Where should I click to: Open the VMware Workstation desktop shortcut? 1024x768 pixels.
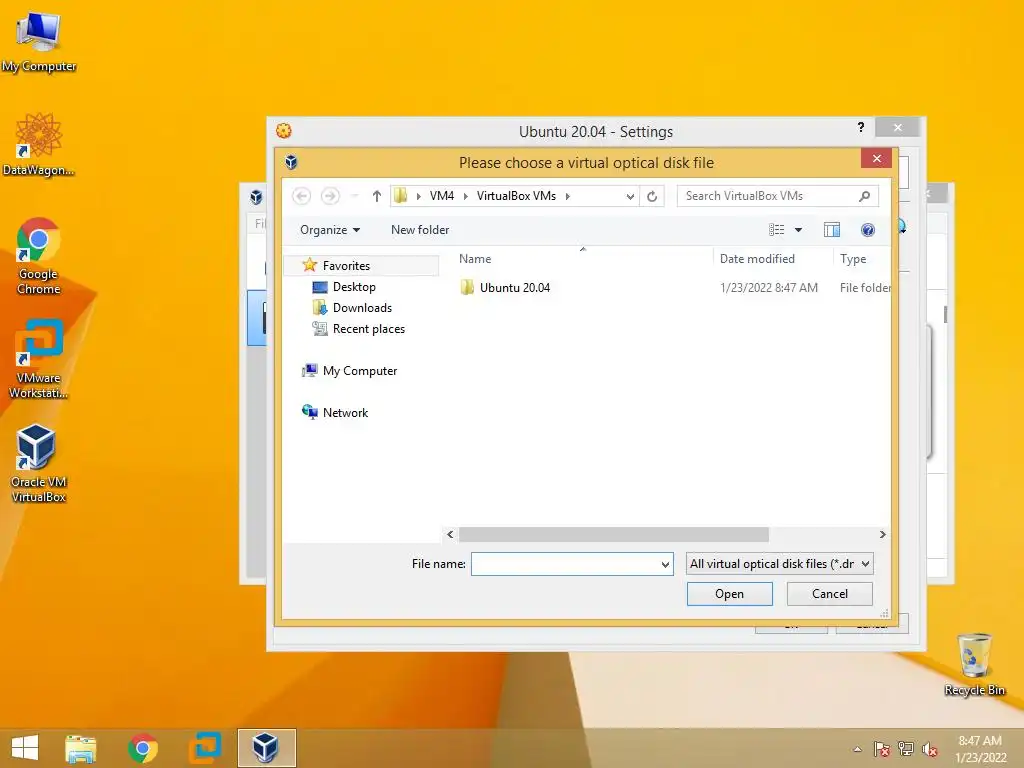(39, 359)
